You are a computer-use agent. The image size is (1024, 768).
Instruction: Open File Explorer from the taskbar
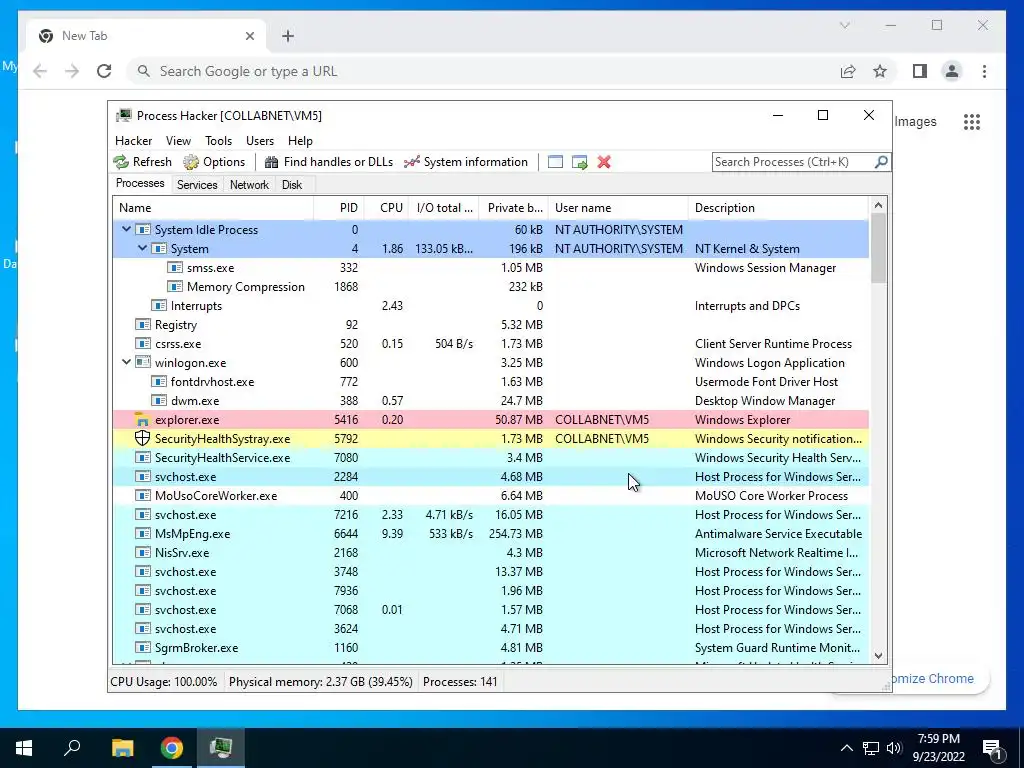(x=122, y=748)
